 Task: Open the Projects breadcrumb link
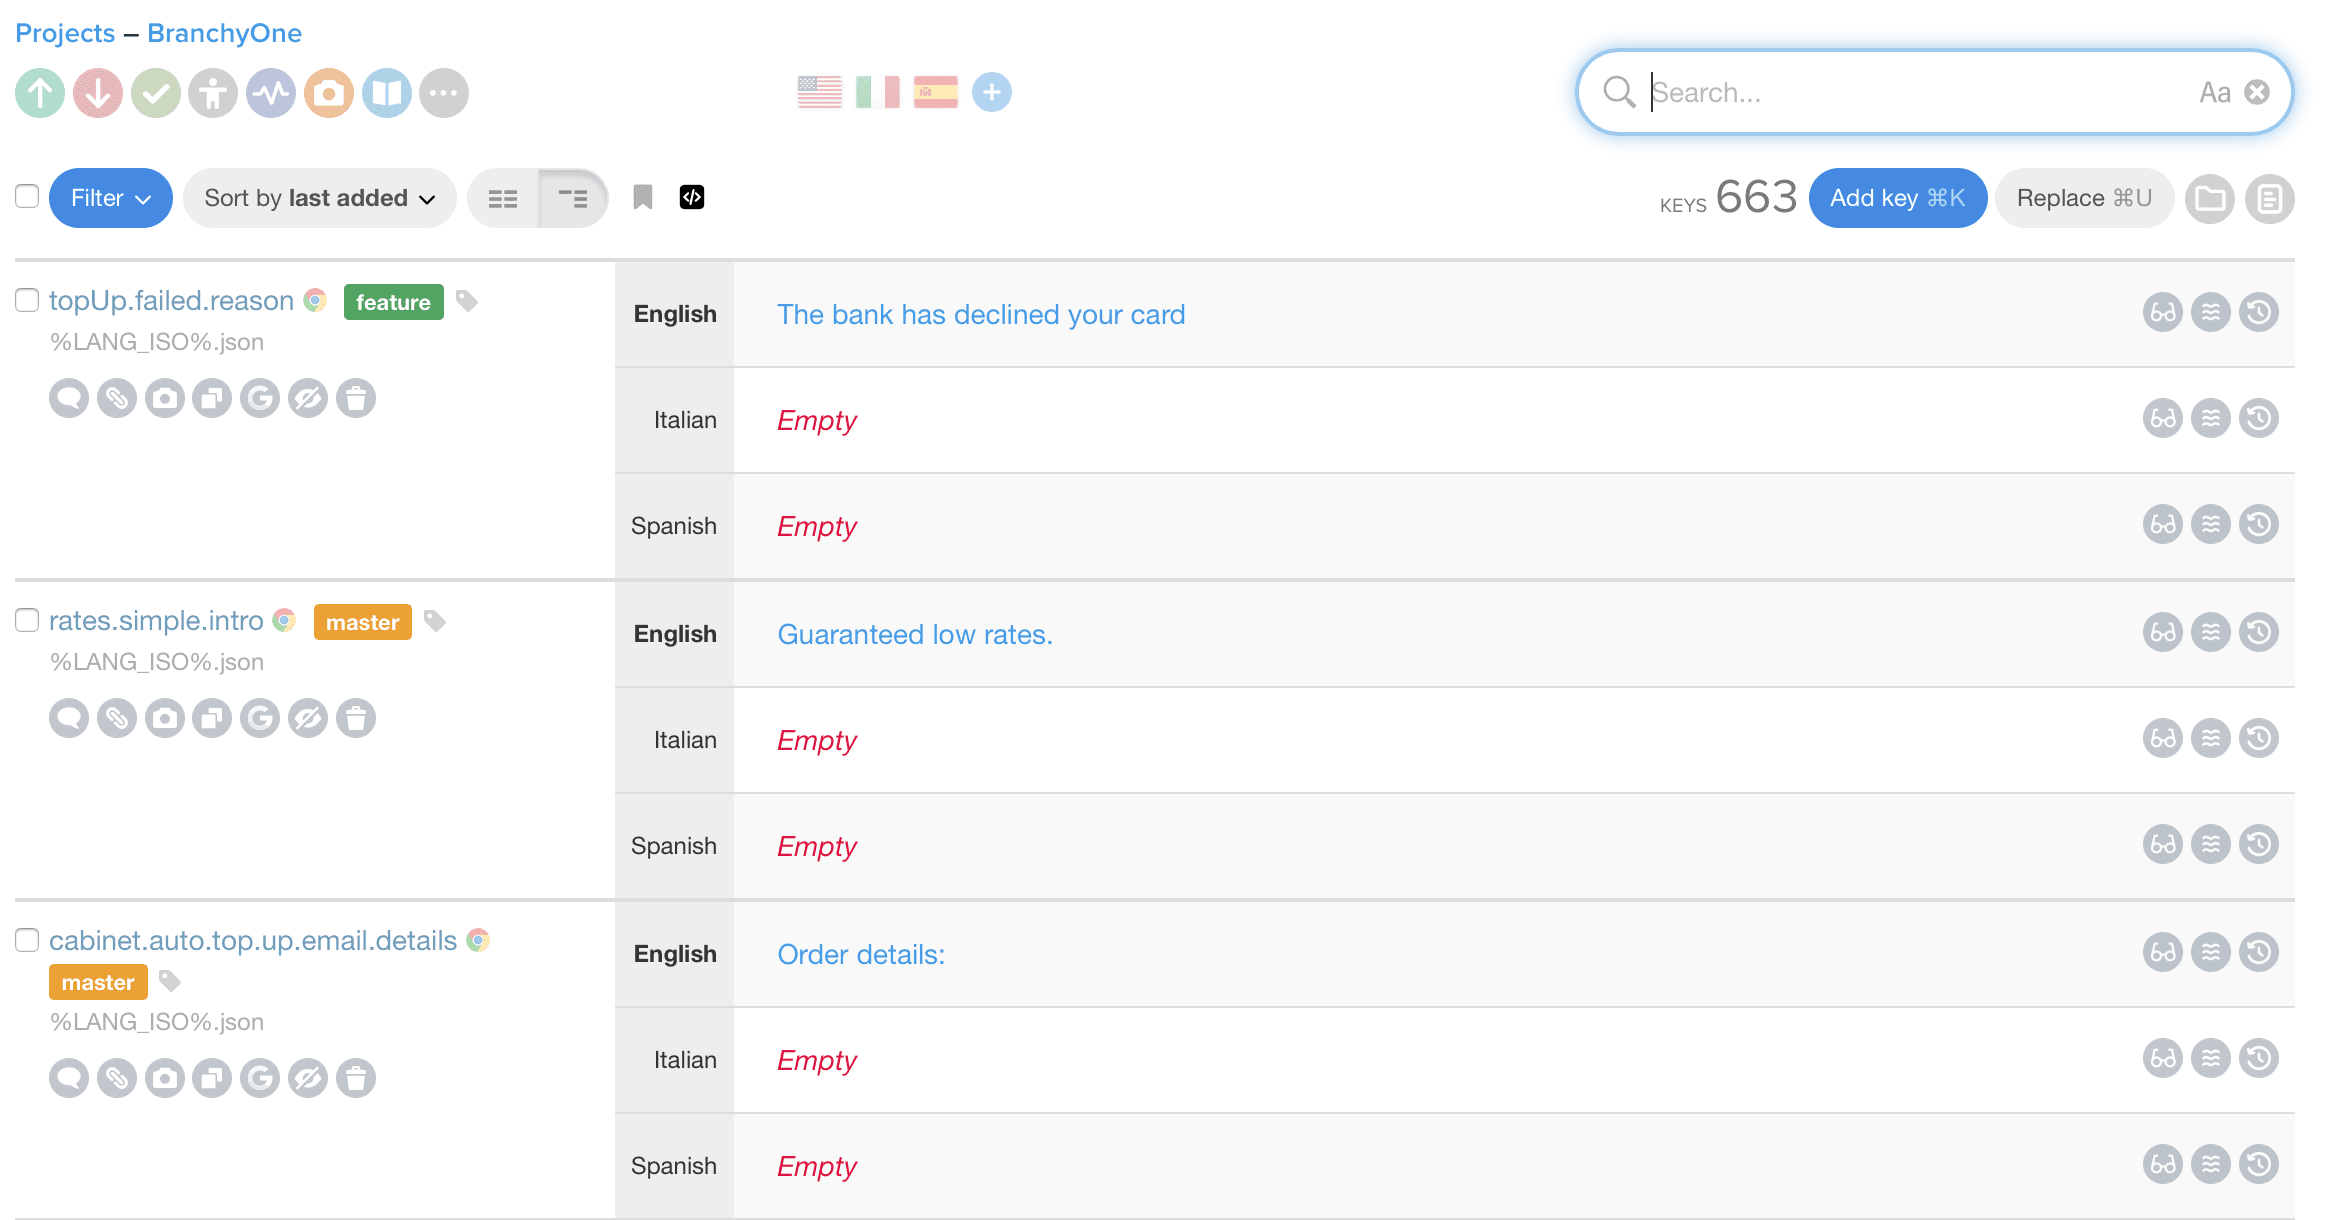(65, 33)
